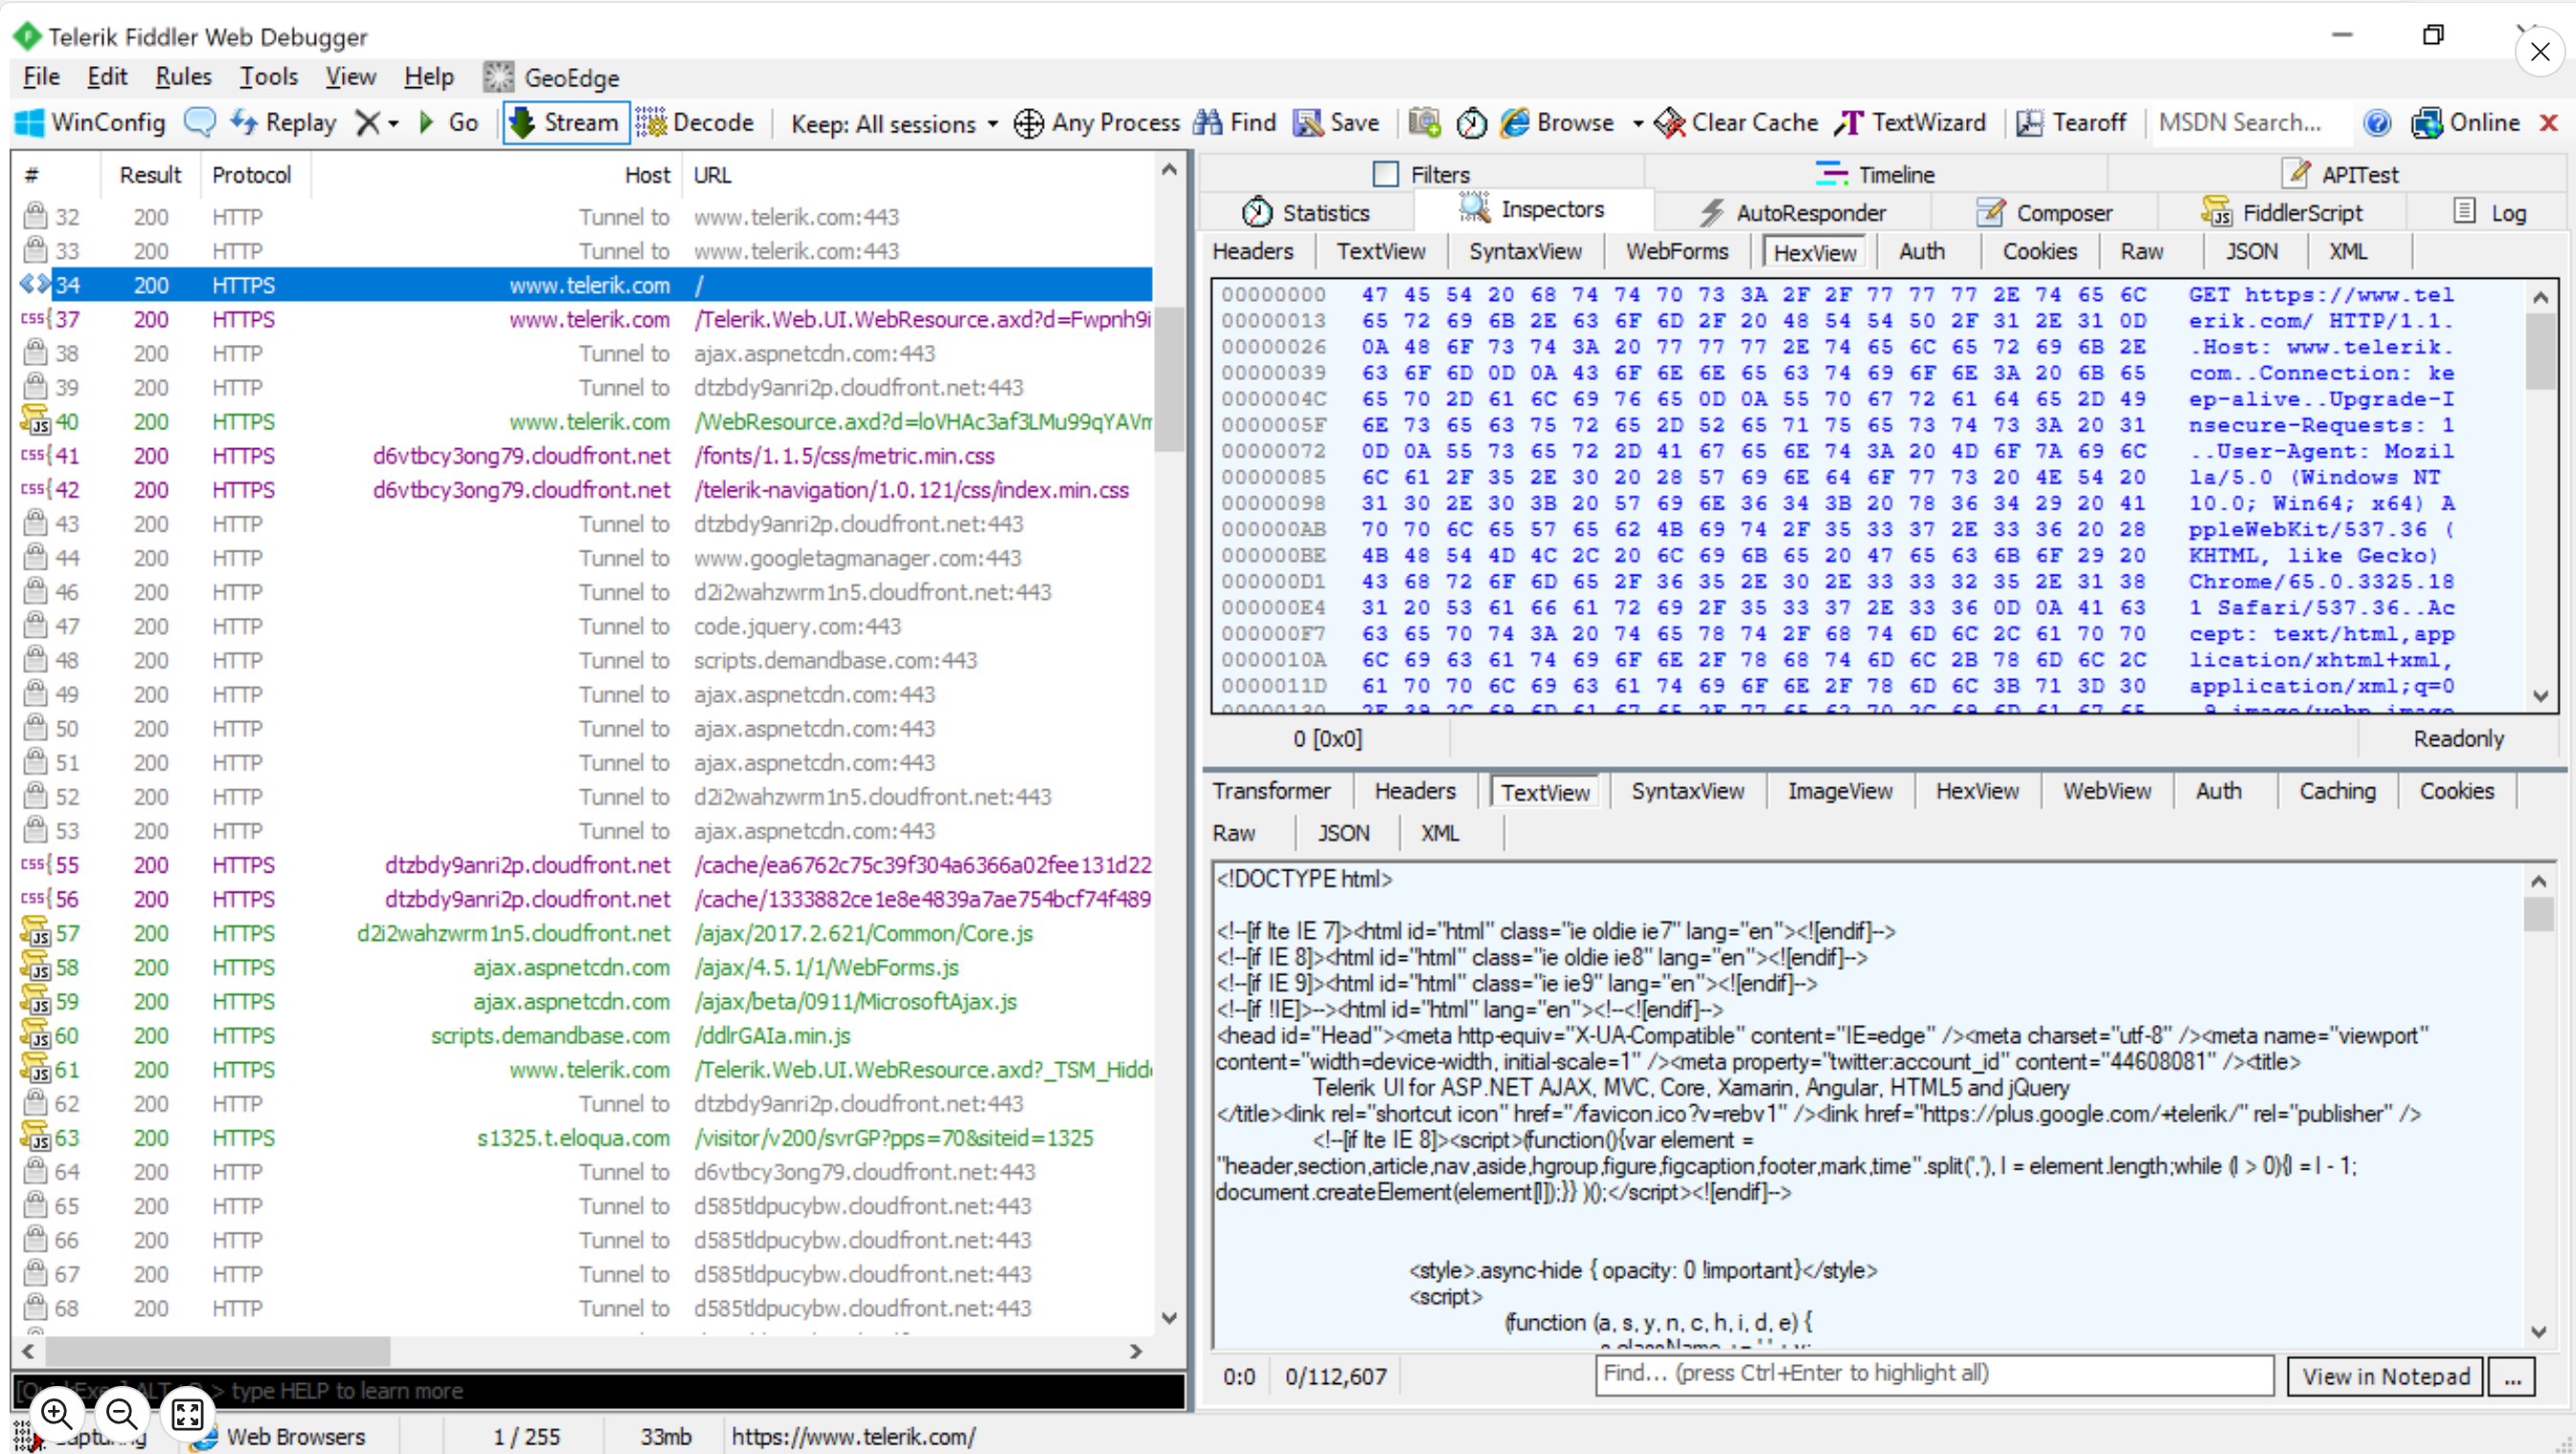Toggle the Stream mode button
Image resolution: width=2576 pixels, height=1454 pixels.
(x=565, y=122)
